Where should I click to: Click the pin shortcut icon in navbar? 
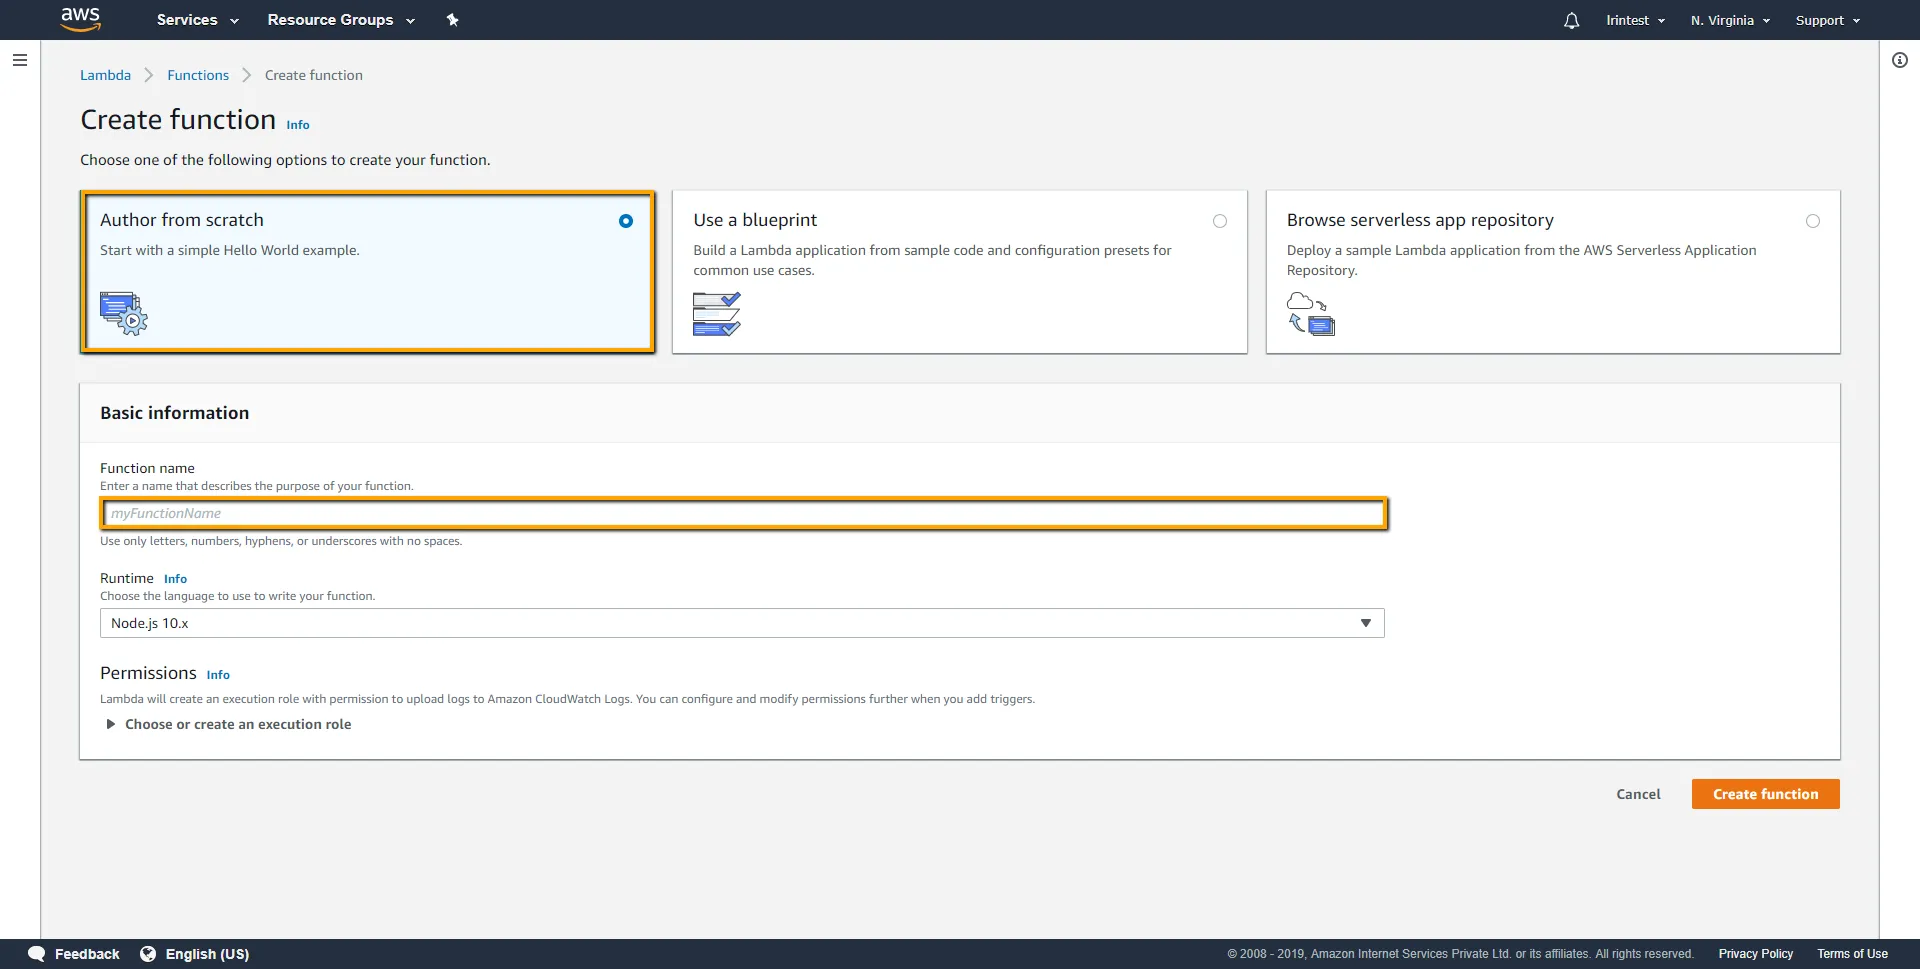(x=452, y=20)
